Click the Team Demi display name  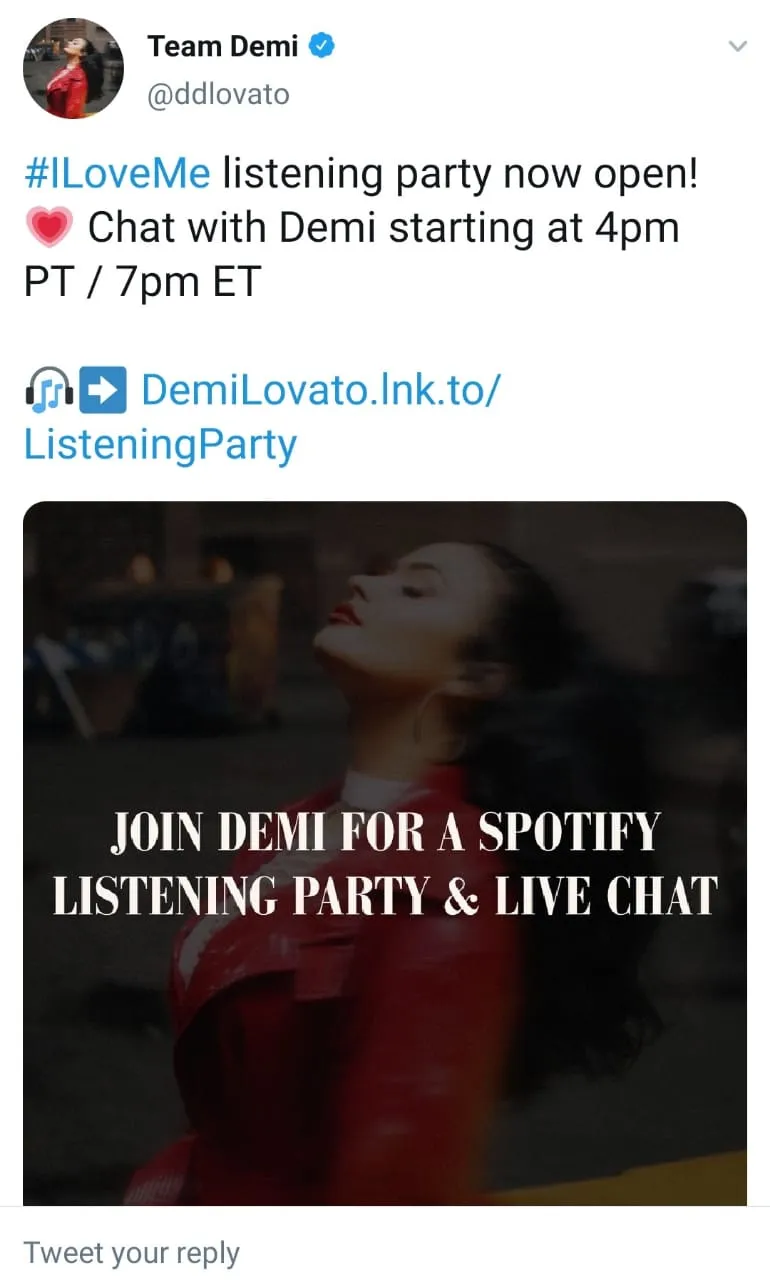pos(222,46)
